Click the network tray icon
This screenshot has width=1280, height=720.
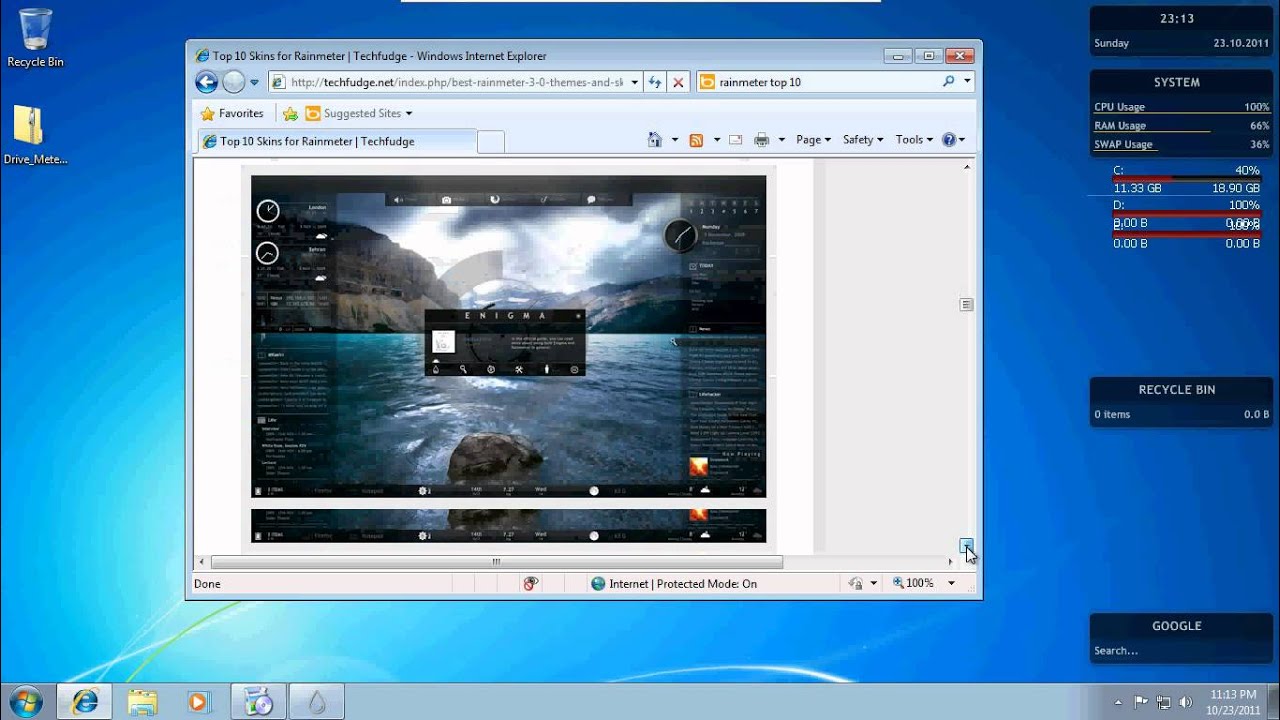pos(1163,702)
